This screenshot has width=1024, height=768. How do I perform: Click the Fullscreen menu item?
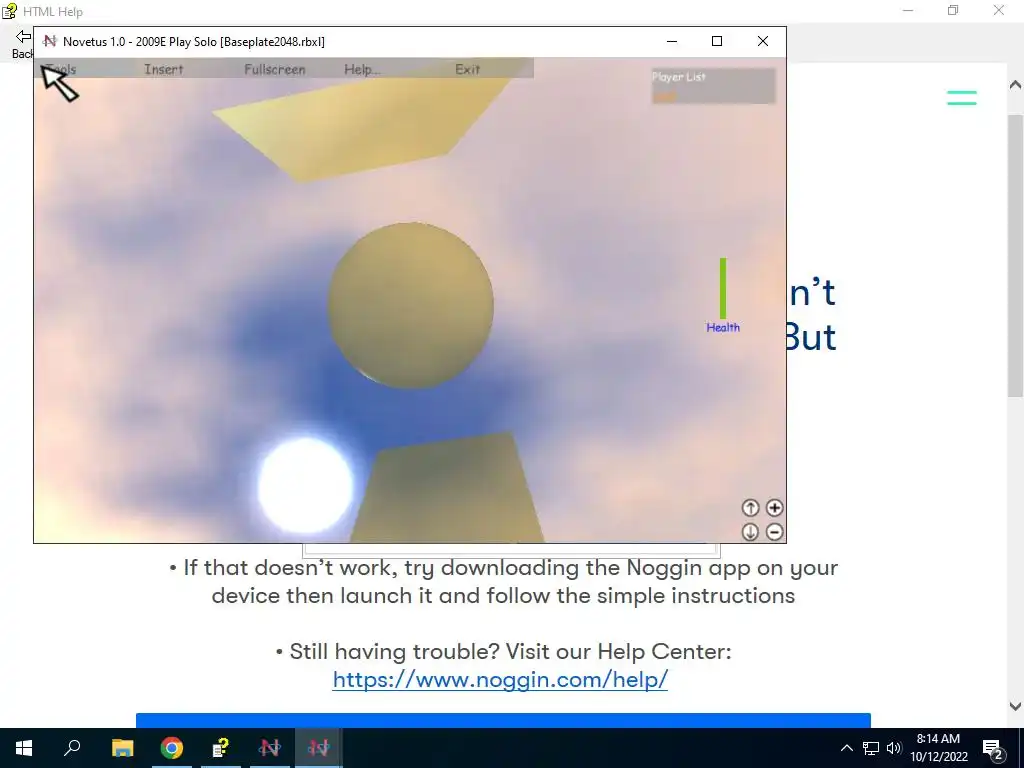click(x=274, y=69)
